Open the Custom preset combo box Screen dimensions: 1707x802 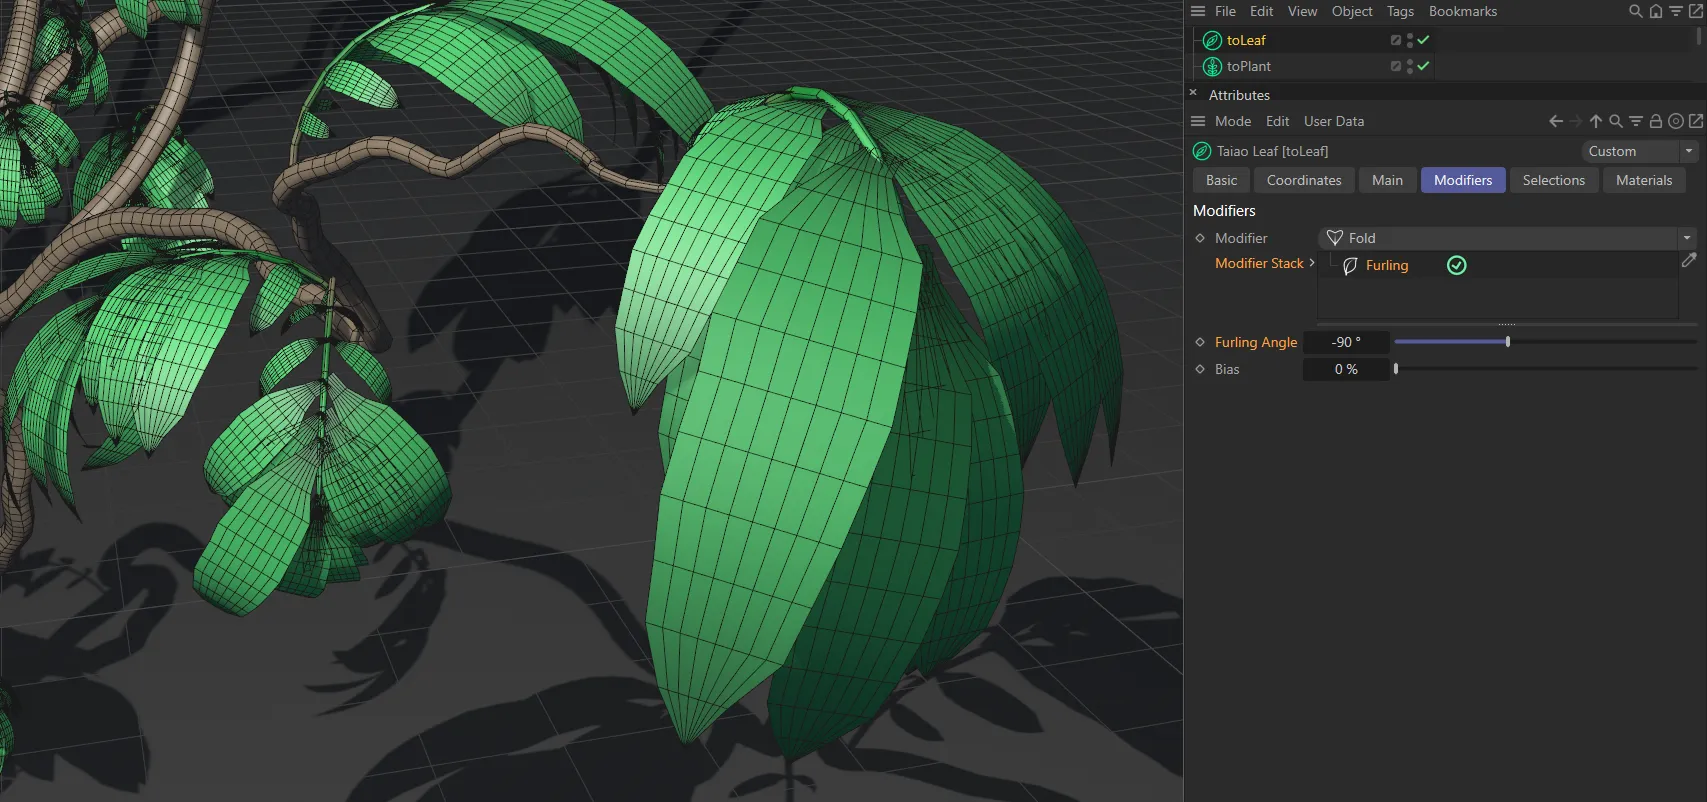tap(1639, 151)
